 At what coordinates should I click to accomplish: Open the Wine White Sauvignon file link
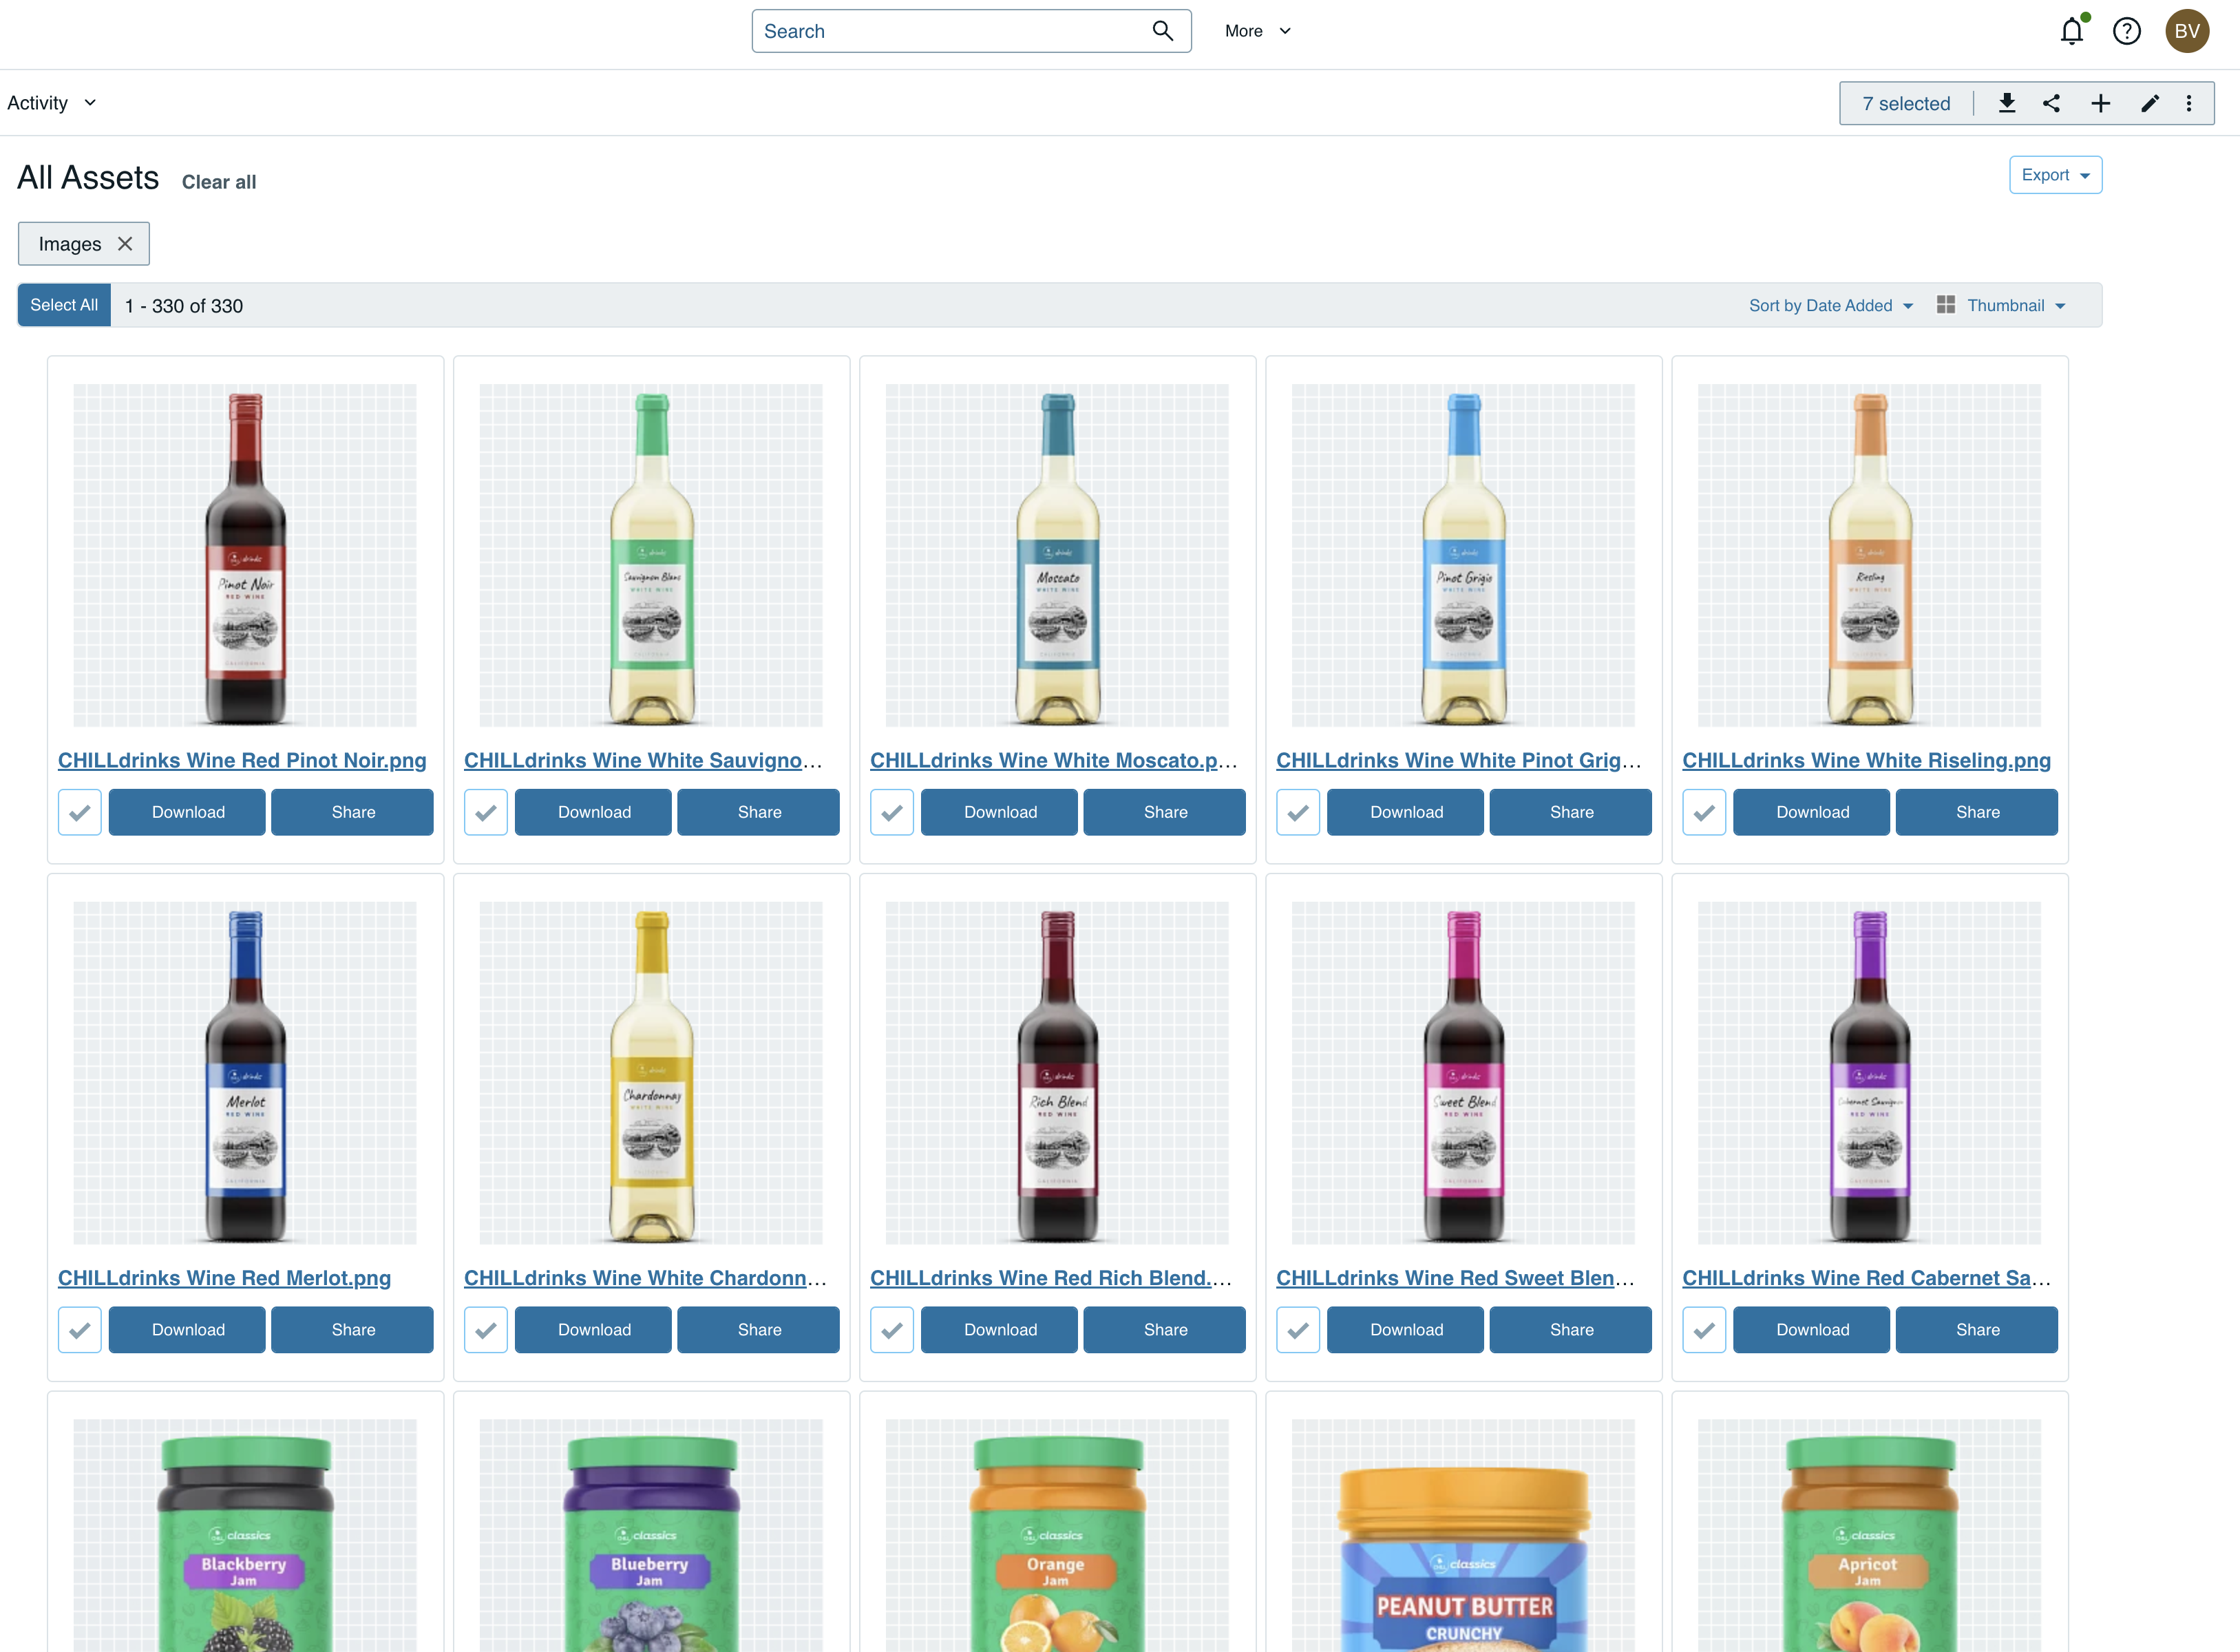[644, 760]
